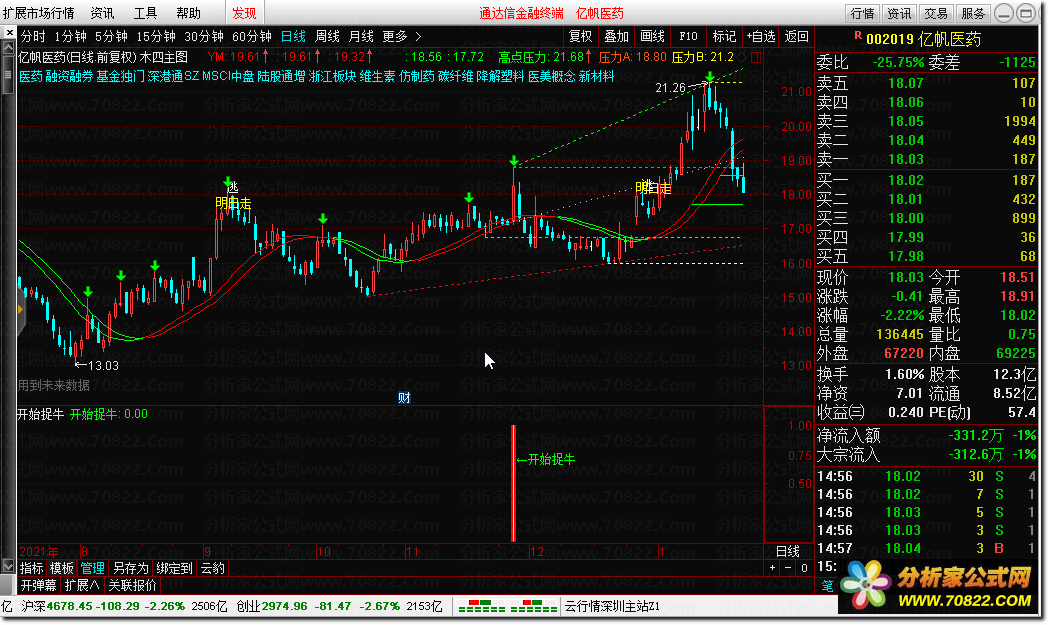This screenshot has width=1050, height=625.
Task: Switch chart to 分时 period
Action: pos(33,36)
